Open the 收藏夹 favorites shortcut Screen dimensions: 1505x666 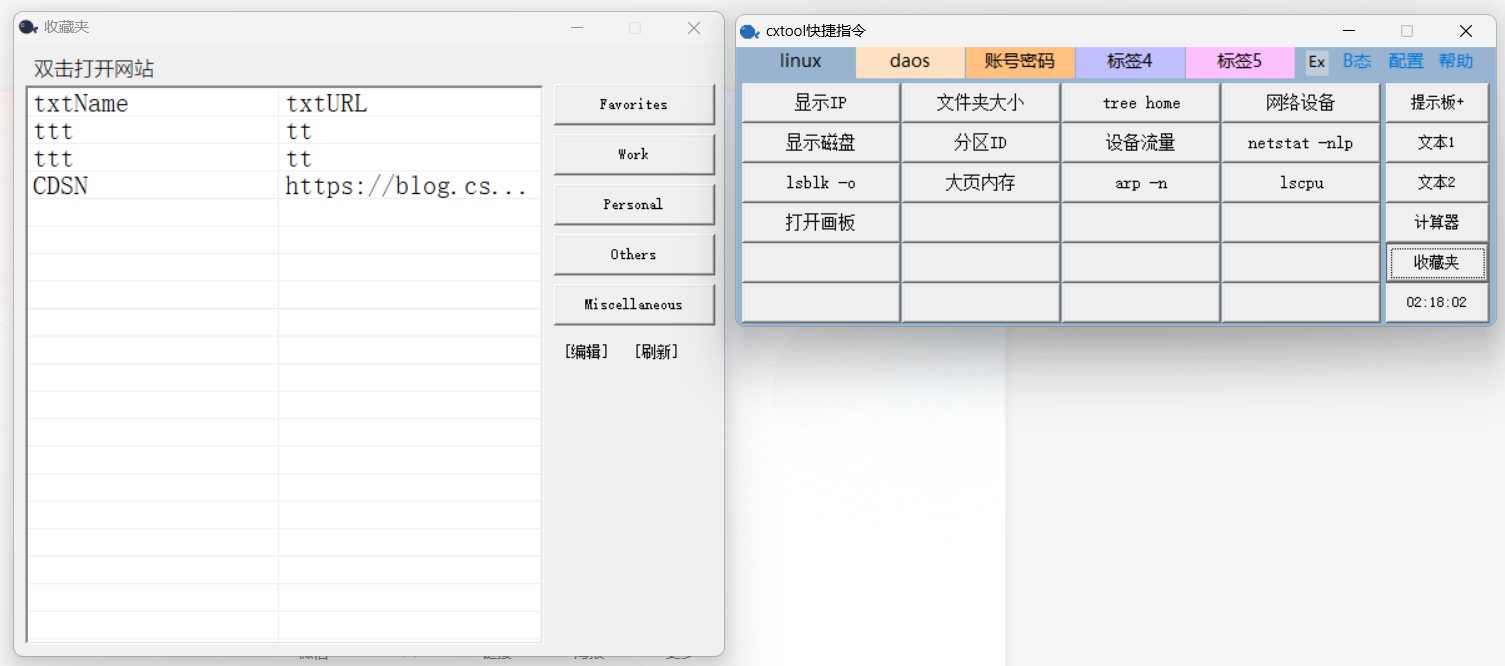tap(1437, 262)
